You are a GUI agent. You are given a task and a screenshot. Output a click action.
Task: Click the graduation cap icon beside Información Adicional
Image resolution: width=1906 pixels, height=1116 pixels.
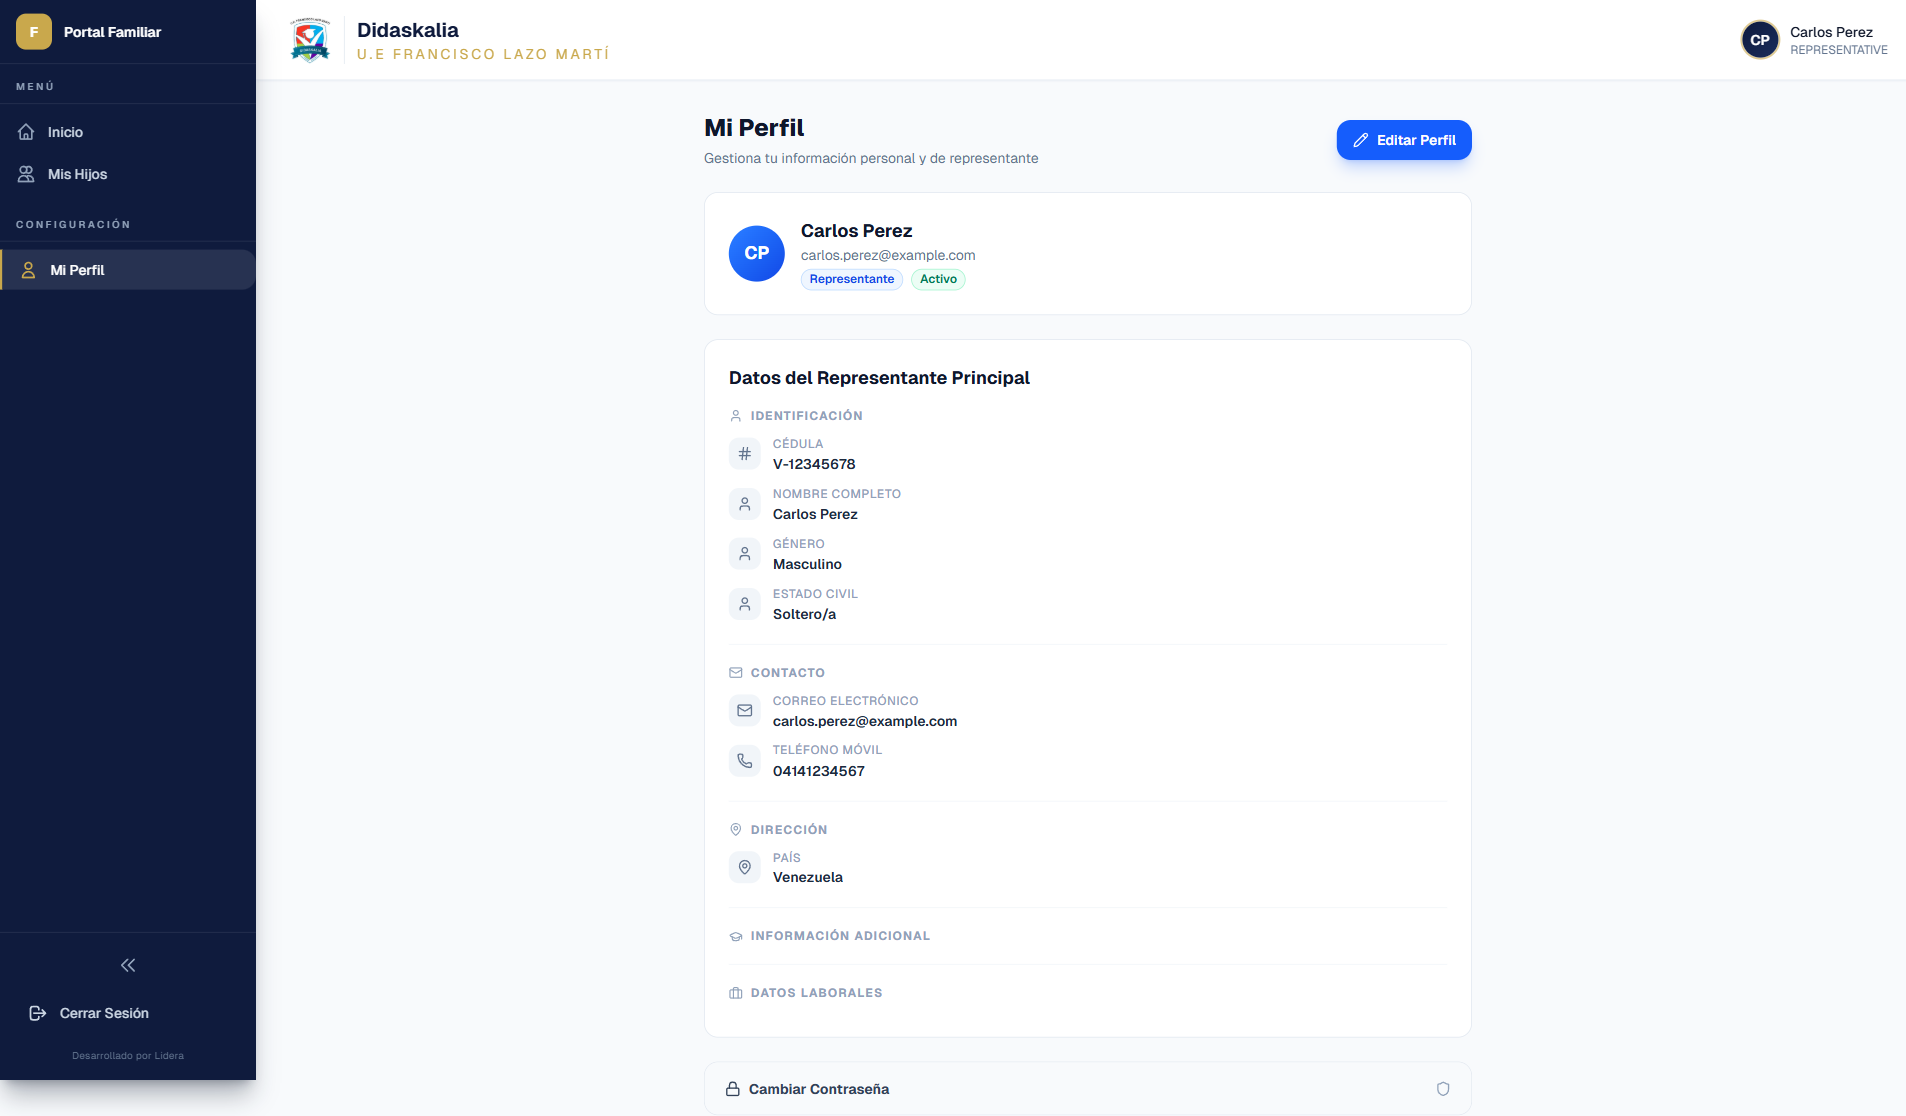coord(736,936)
